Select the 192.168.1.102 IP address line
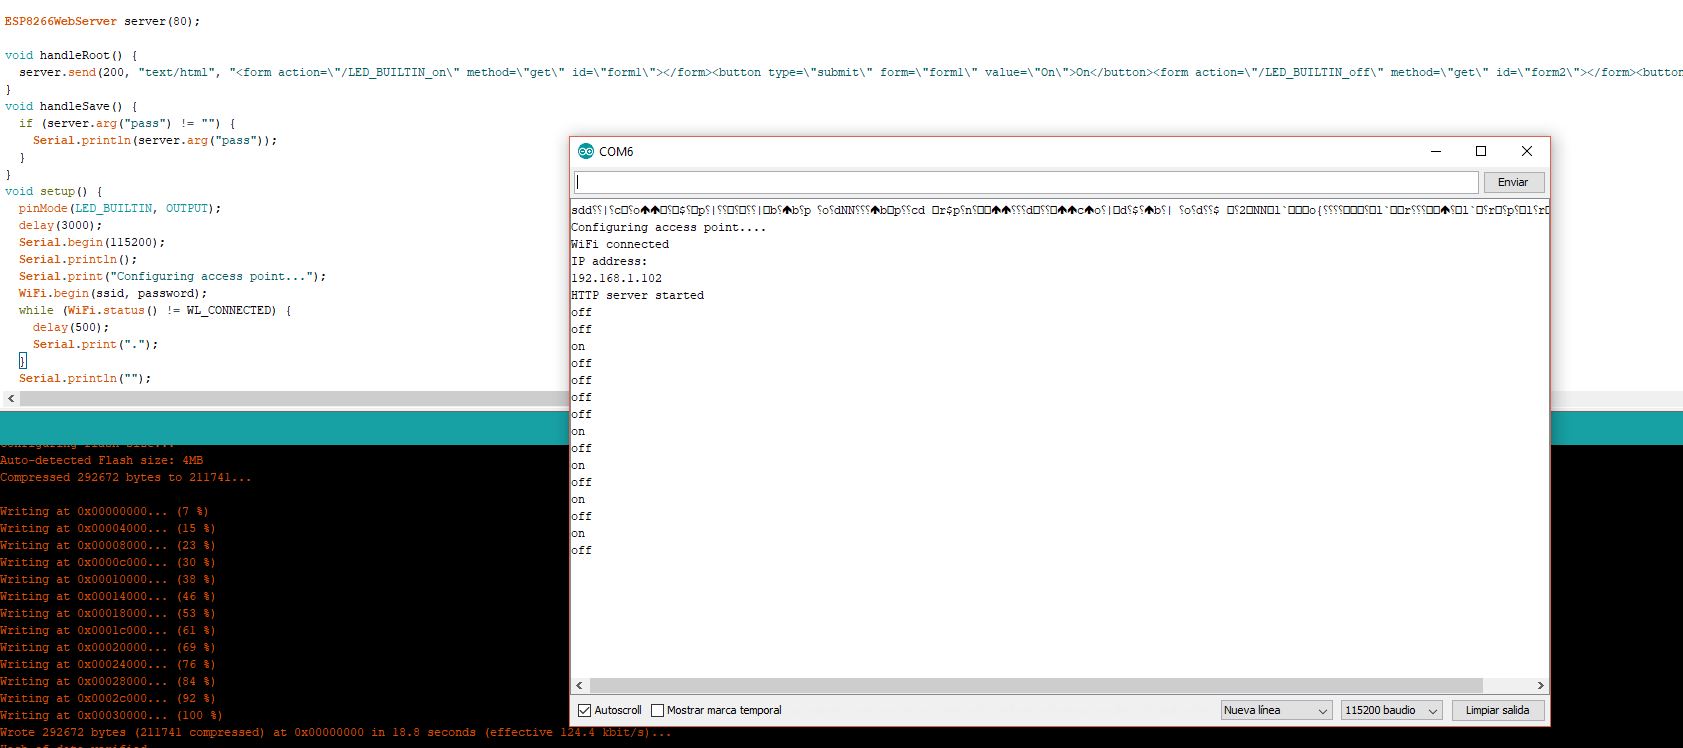The height and width of the screenshot is (748, 1683). click(x=616, y=278)
